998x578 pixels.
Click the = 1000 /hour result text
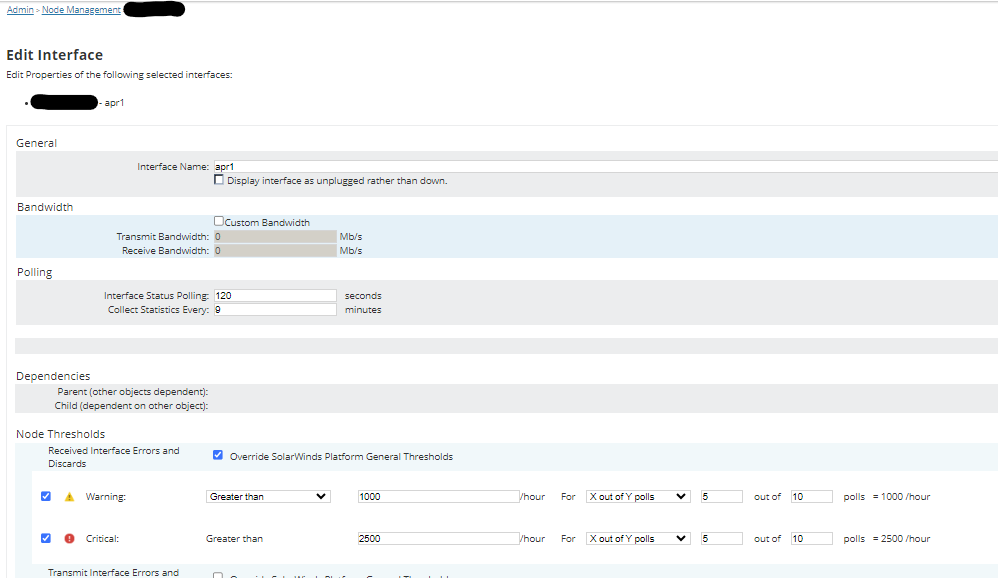[x=901, y=497]
